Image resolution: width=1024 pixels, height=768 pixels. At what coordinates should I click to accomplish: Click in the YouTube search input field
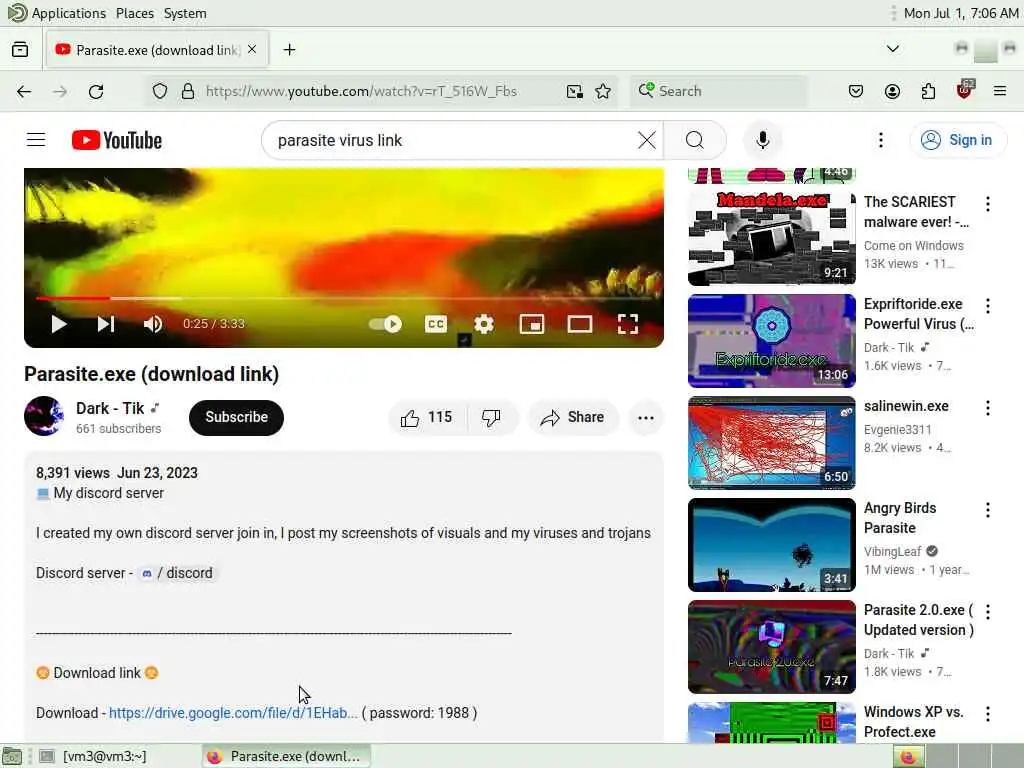tap(451, 140)
